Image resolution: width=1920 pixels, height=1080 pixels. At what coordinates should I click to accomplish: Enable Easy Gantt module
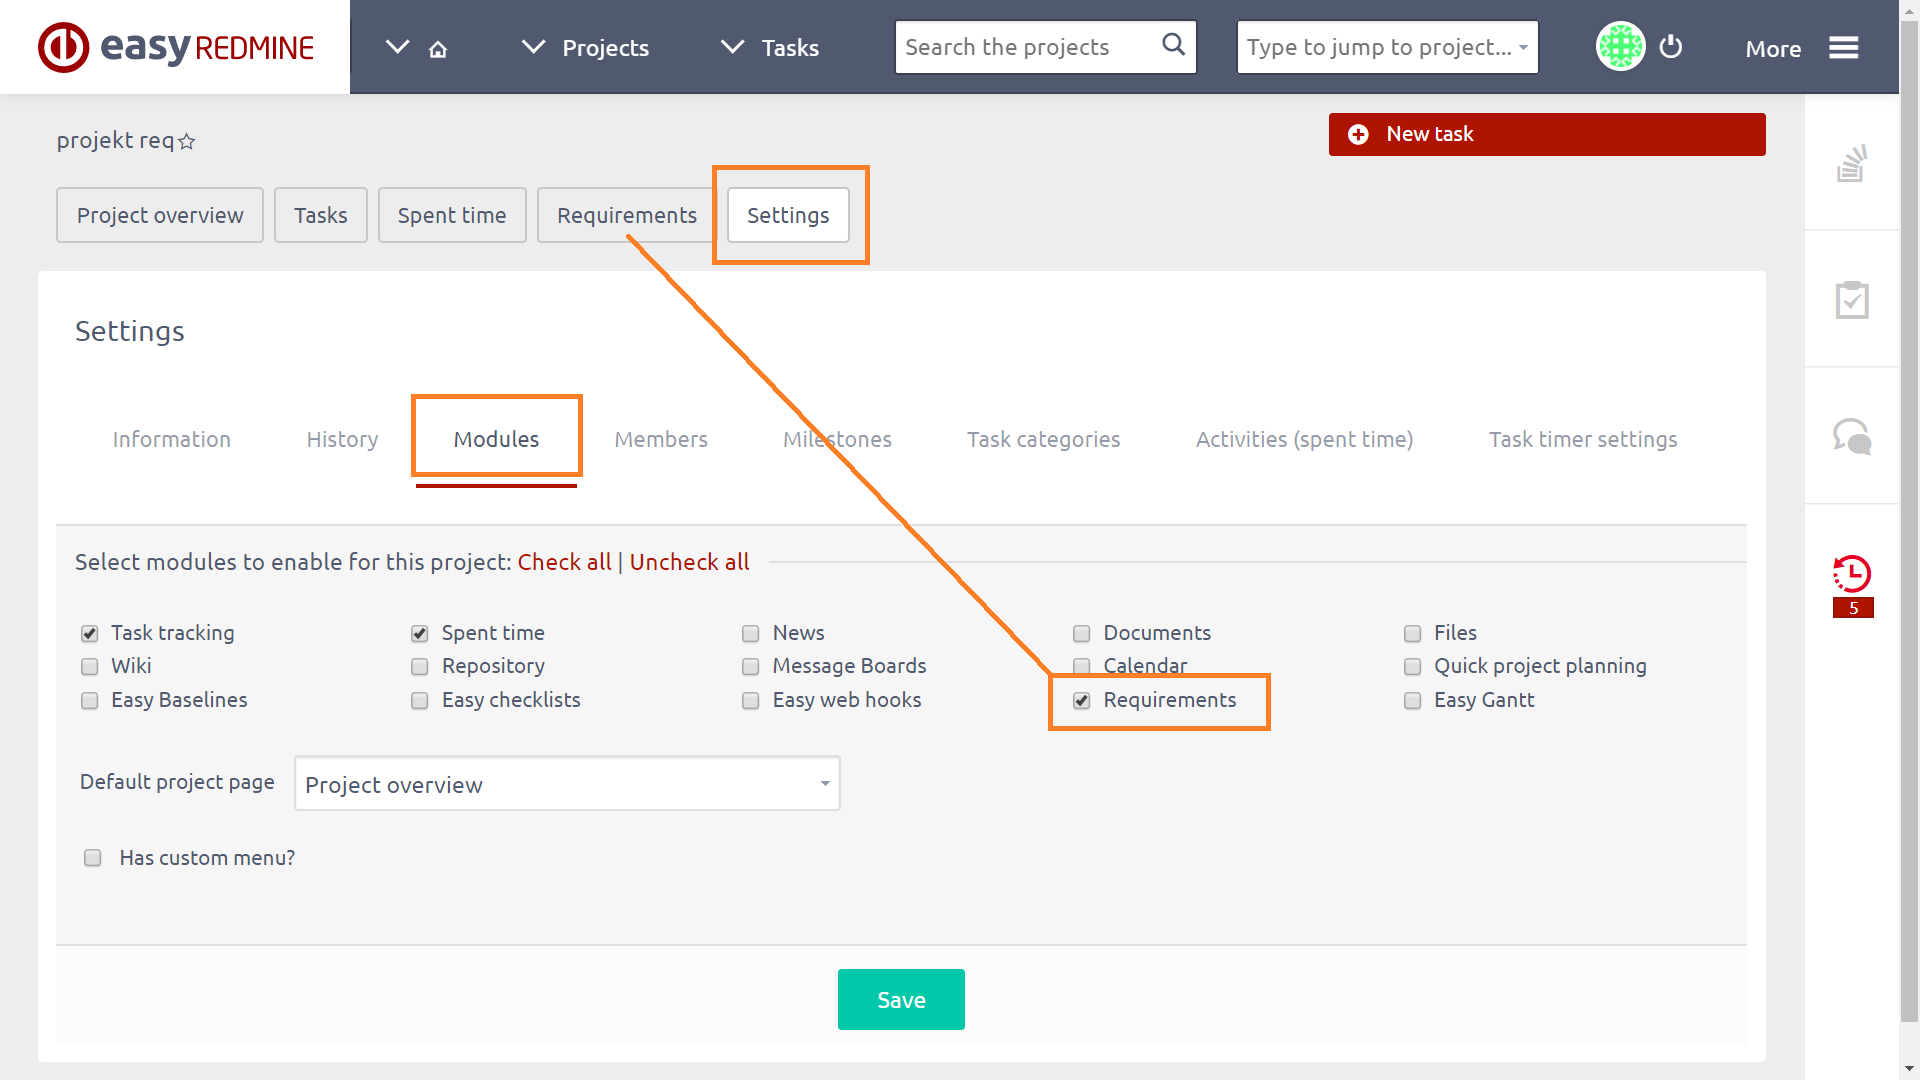coord(1413,701)
